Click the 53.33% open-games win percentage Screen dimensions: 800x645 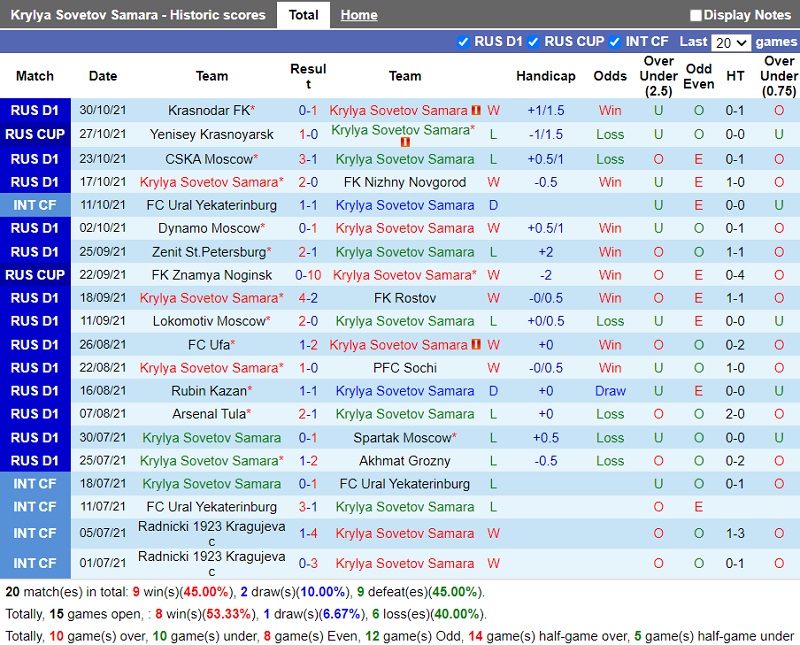(x=228, y=614)
